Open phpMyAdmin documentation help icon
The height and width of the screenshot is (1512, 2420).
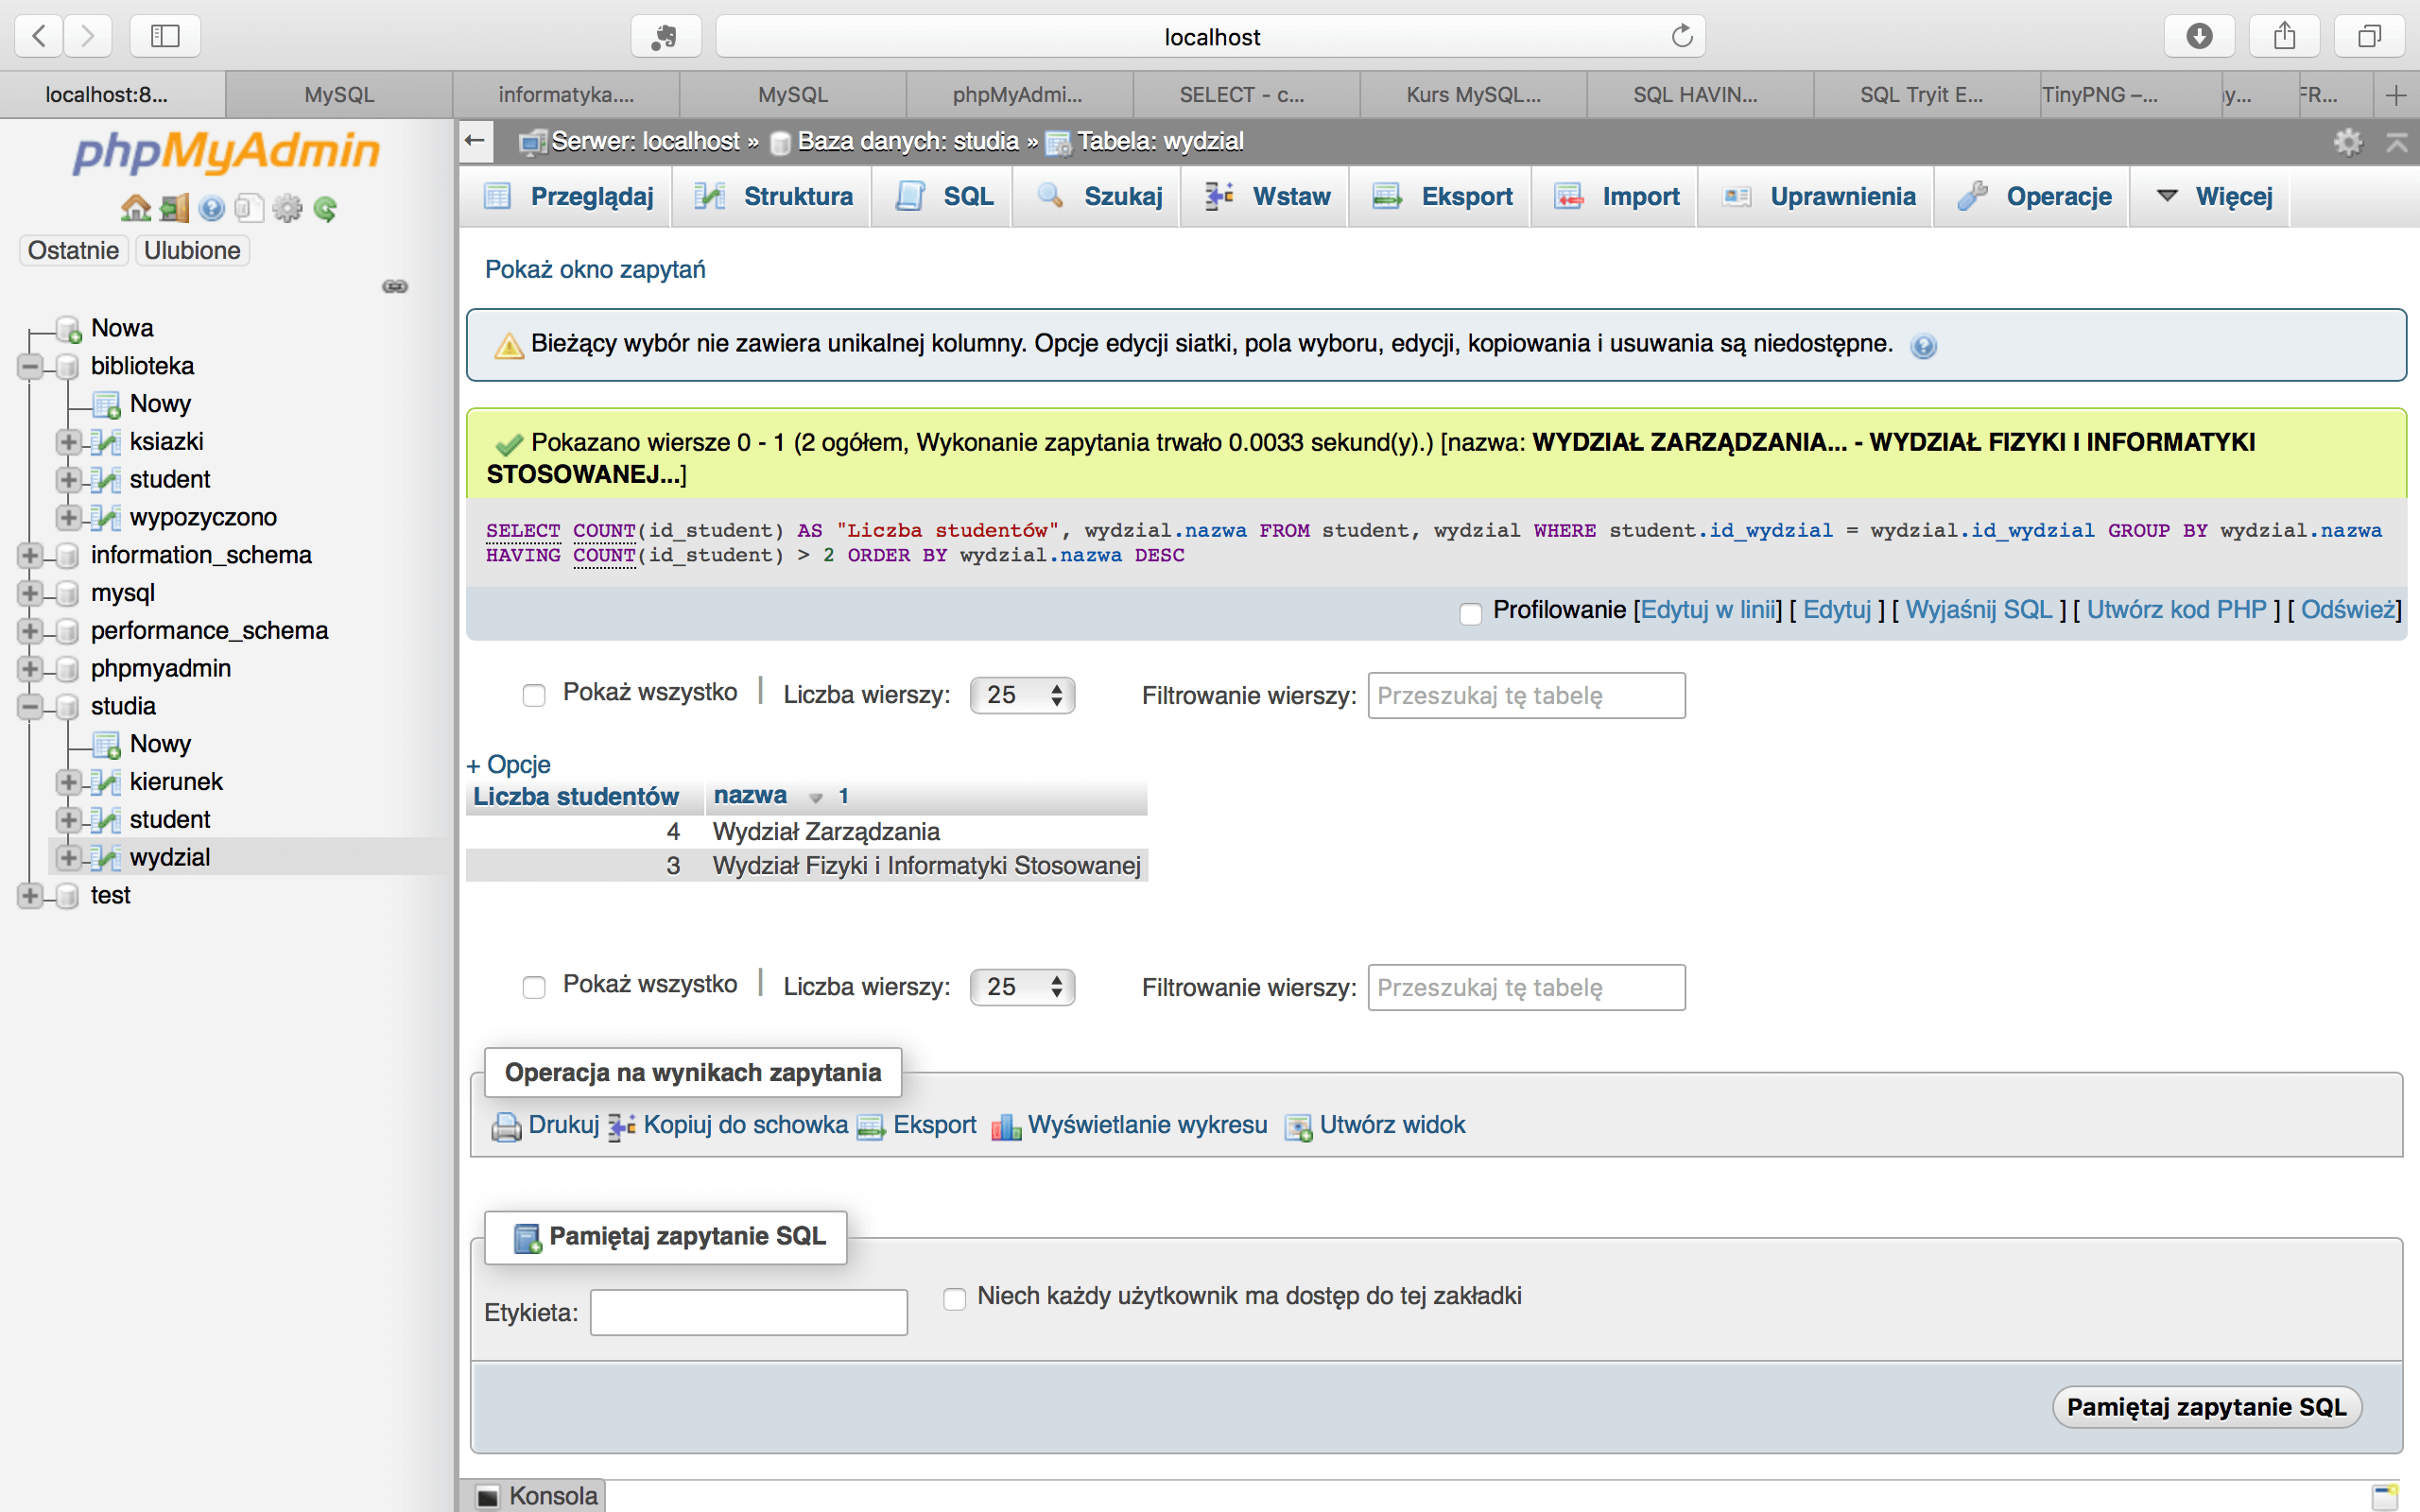(211, 209)
